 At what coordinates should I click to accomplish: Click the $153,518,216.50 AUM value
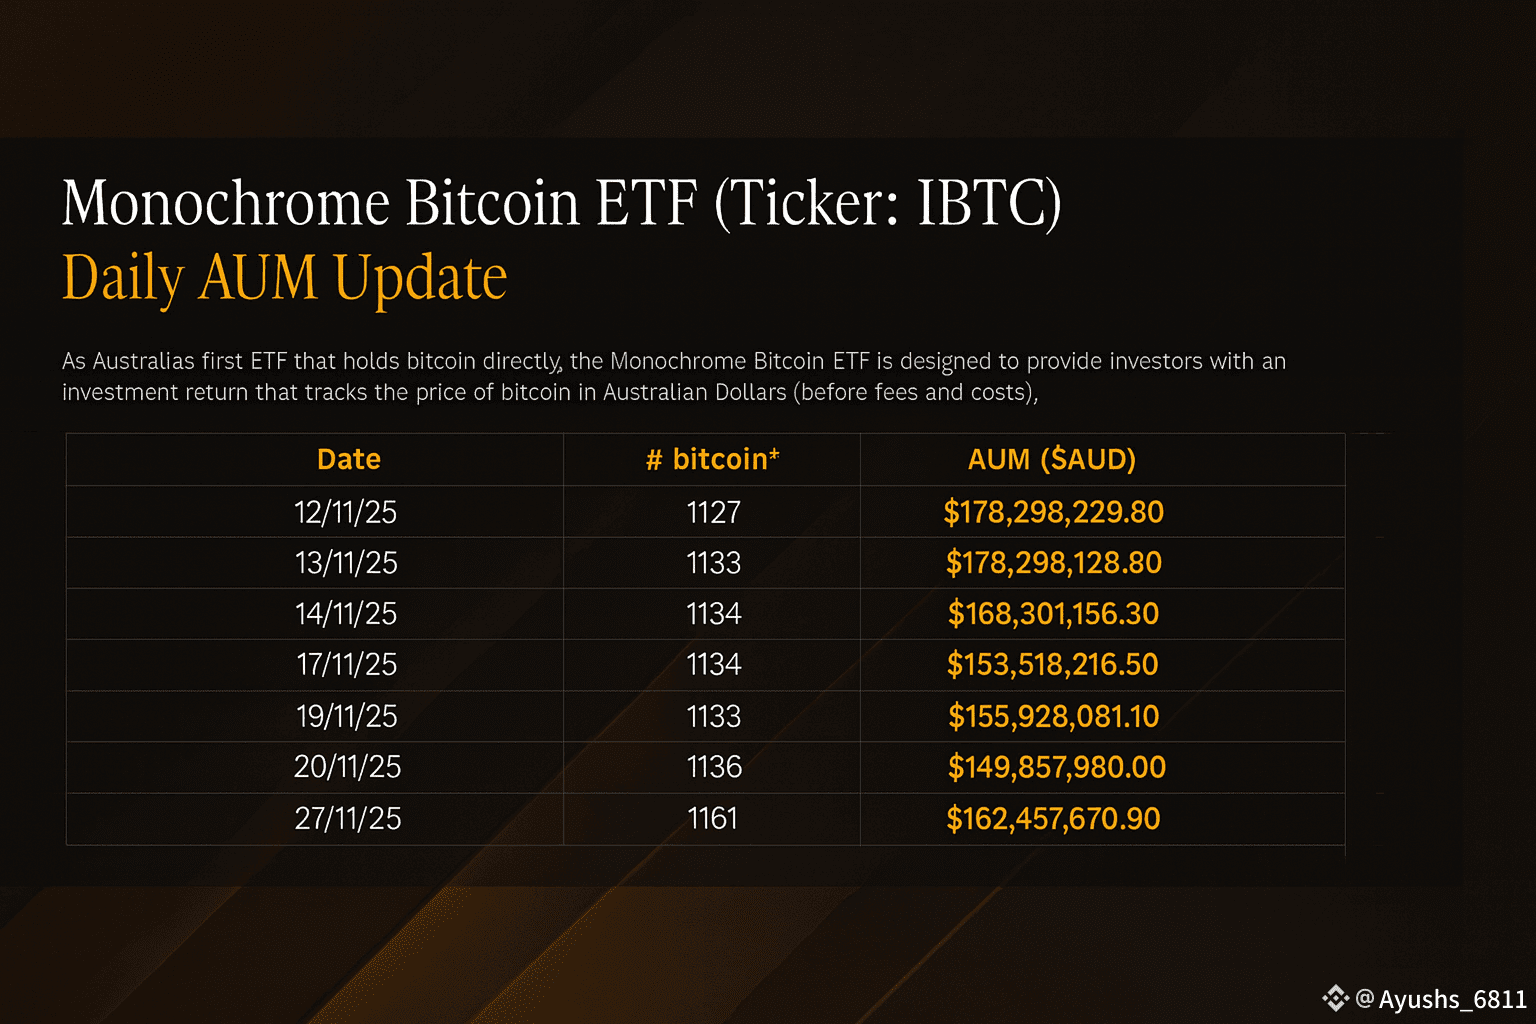[1053, 664]
